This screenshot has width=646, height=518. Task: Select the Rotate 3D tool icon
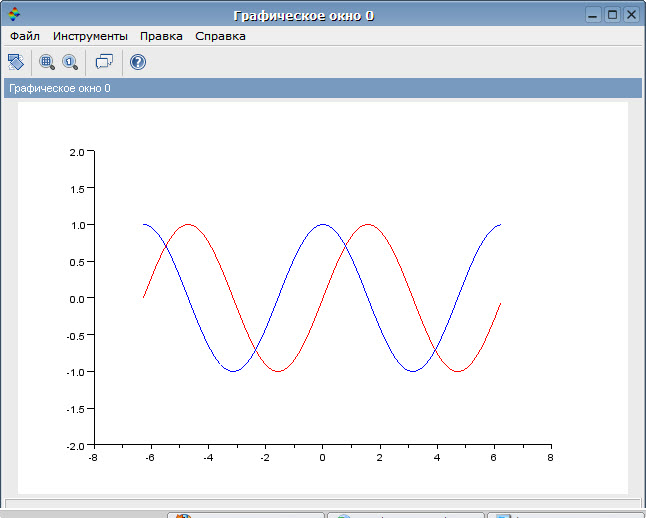[16, 62]
